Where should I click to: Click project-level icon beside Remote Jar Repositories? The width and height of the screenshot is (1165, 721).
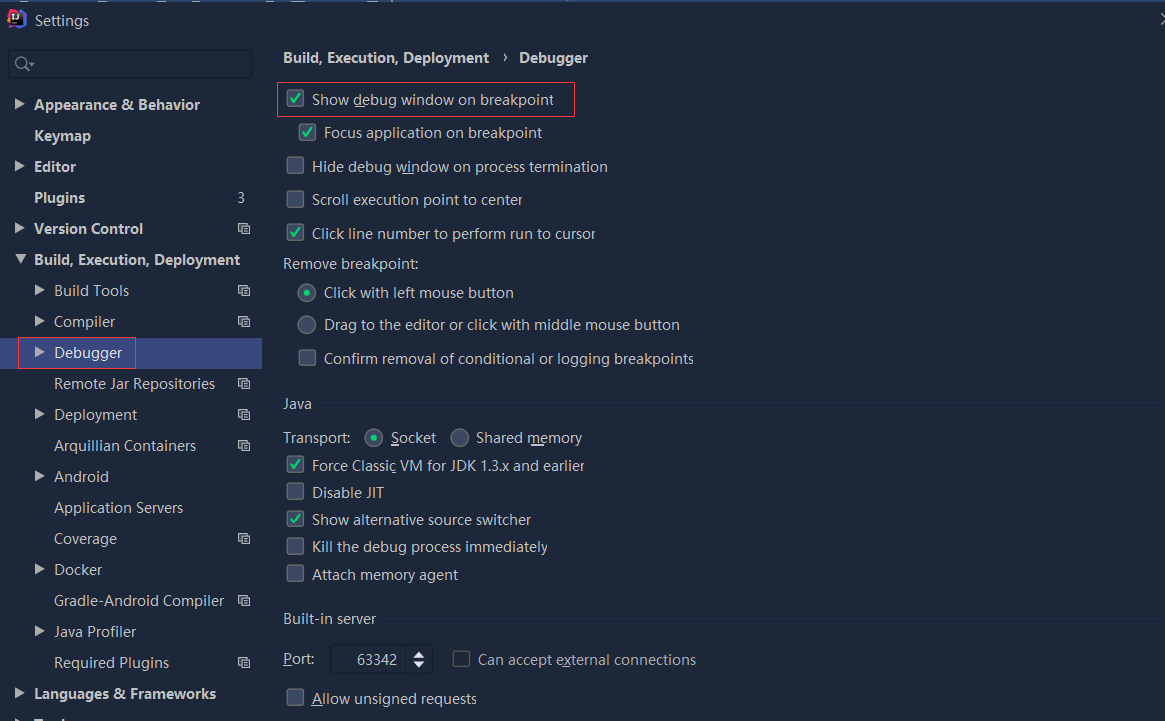click(x=244, y=384)
